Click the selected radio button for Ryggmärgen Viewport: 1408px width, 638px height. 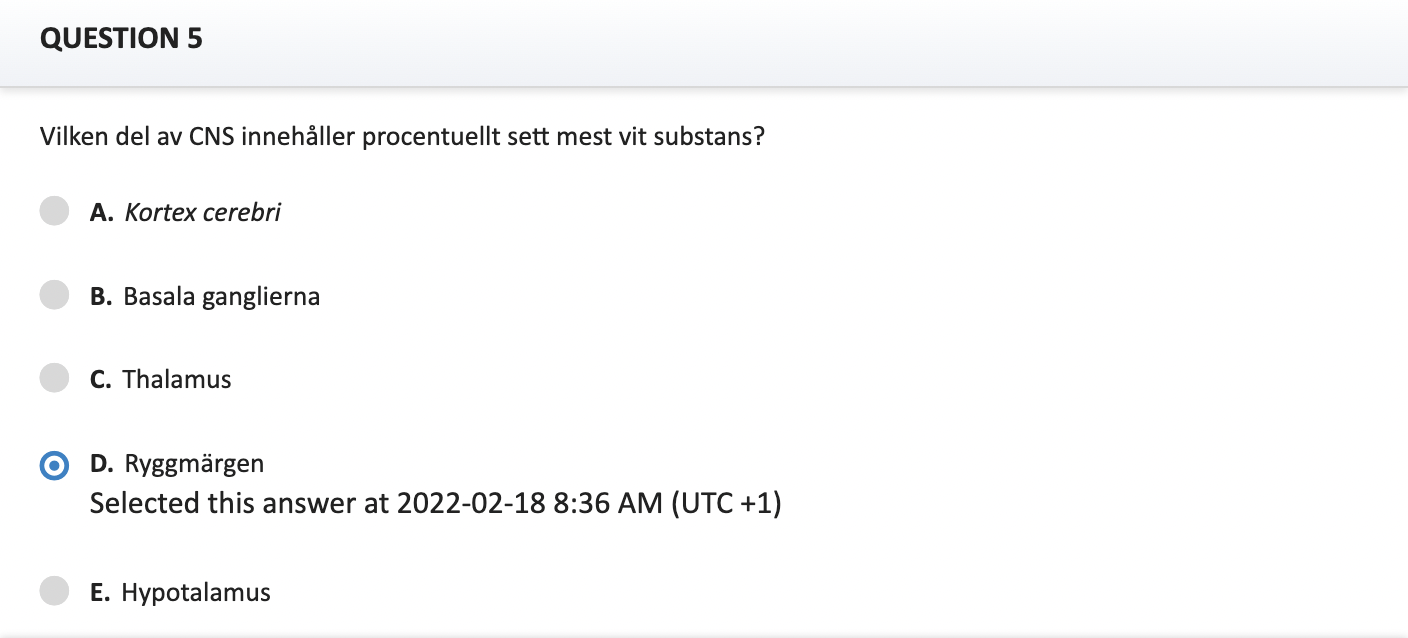(54, 465)
